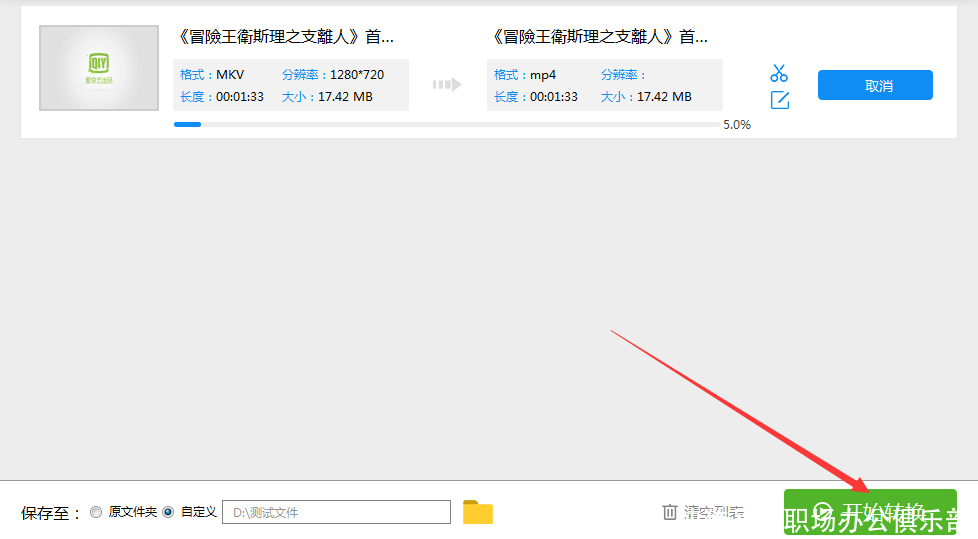The height and width of the screenshot is (539, 978).
Task: Click the video thumbnail preview
Action: 99,68
